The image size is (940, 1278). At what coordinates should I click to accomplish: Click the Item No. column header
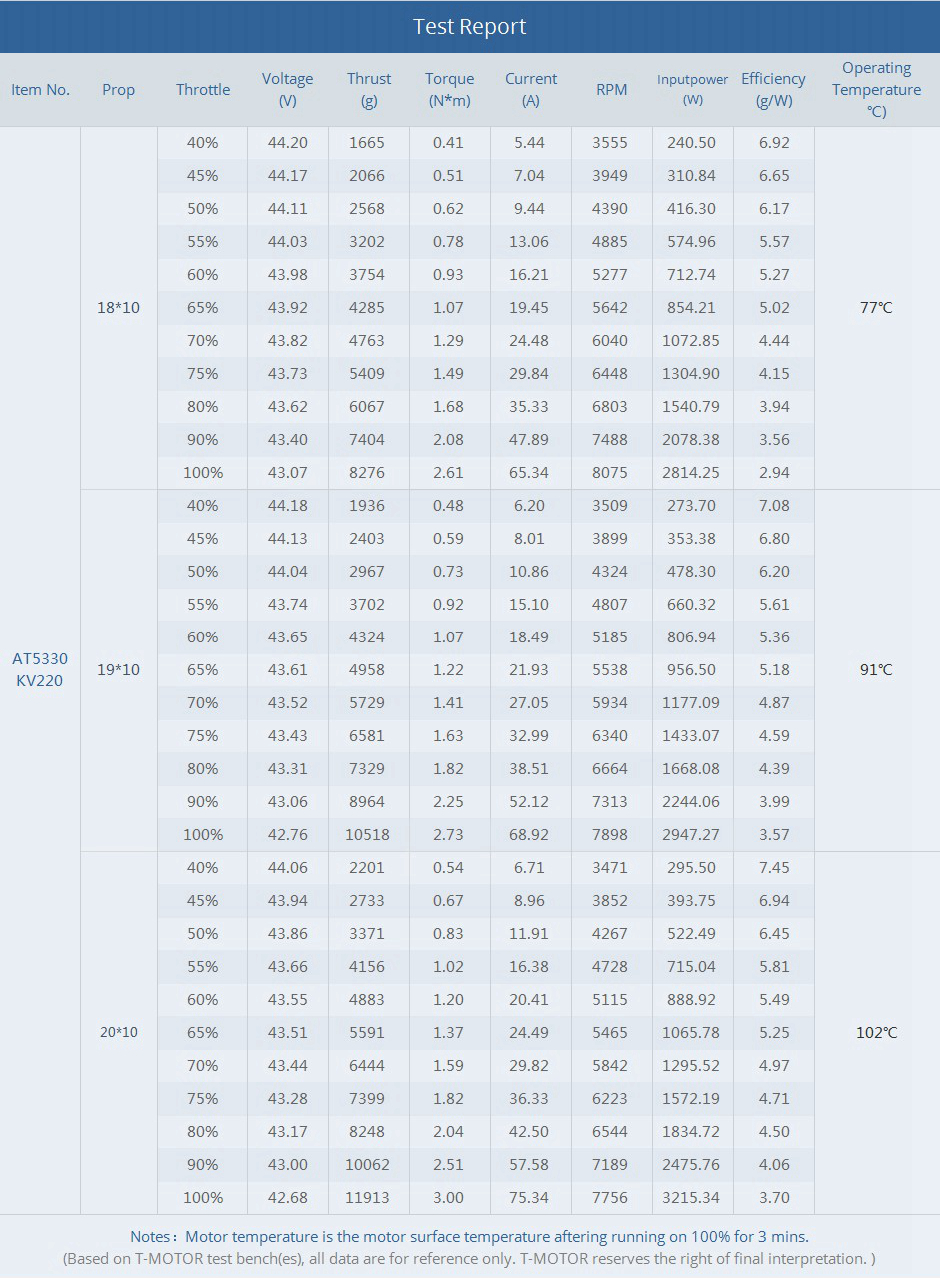coord(41,90)
